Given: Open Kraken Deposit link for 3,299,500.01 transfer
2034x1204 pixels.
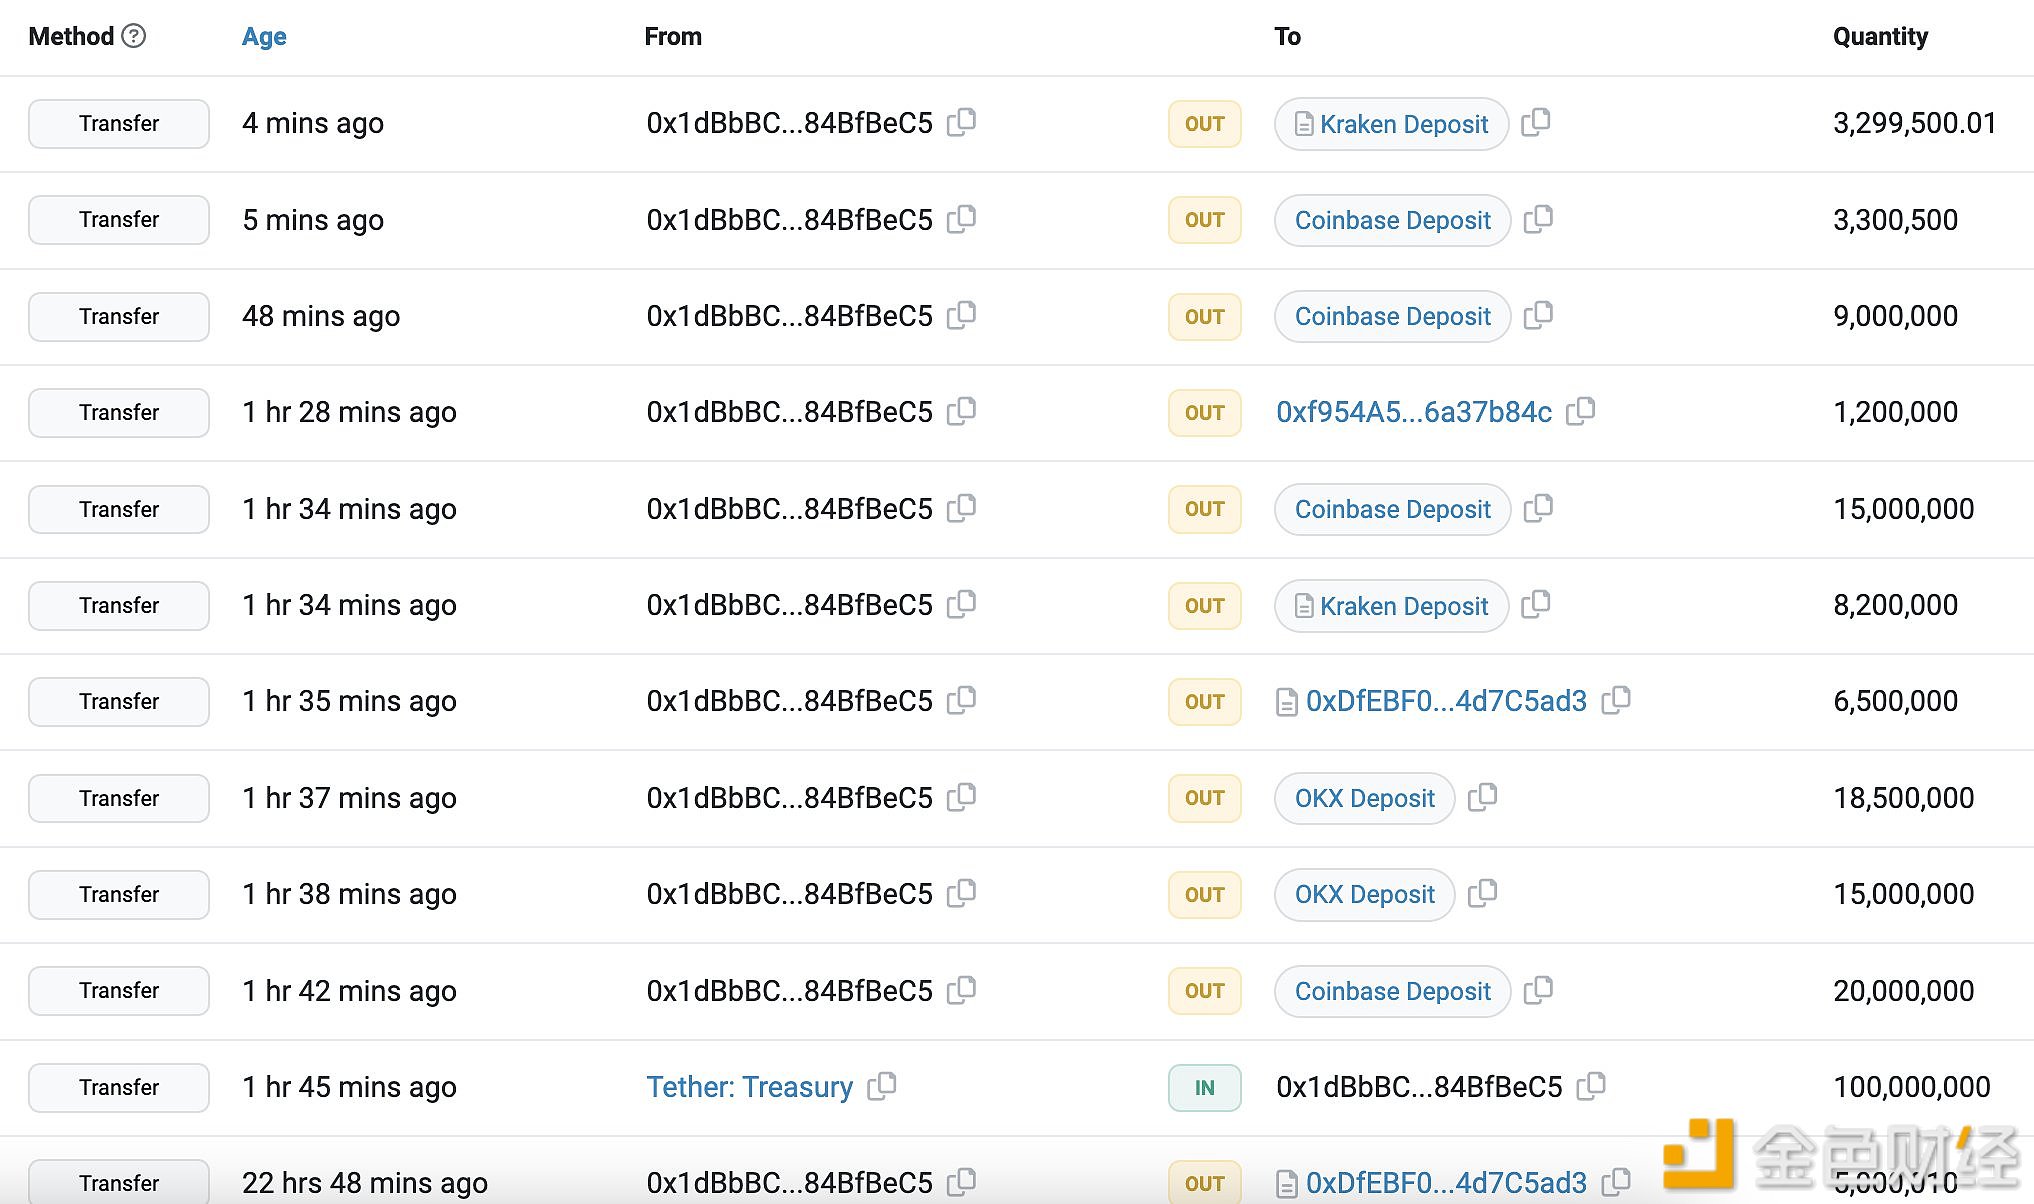Looking at the screenshot, I should pos(1403,124).
